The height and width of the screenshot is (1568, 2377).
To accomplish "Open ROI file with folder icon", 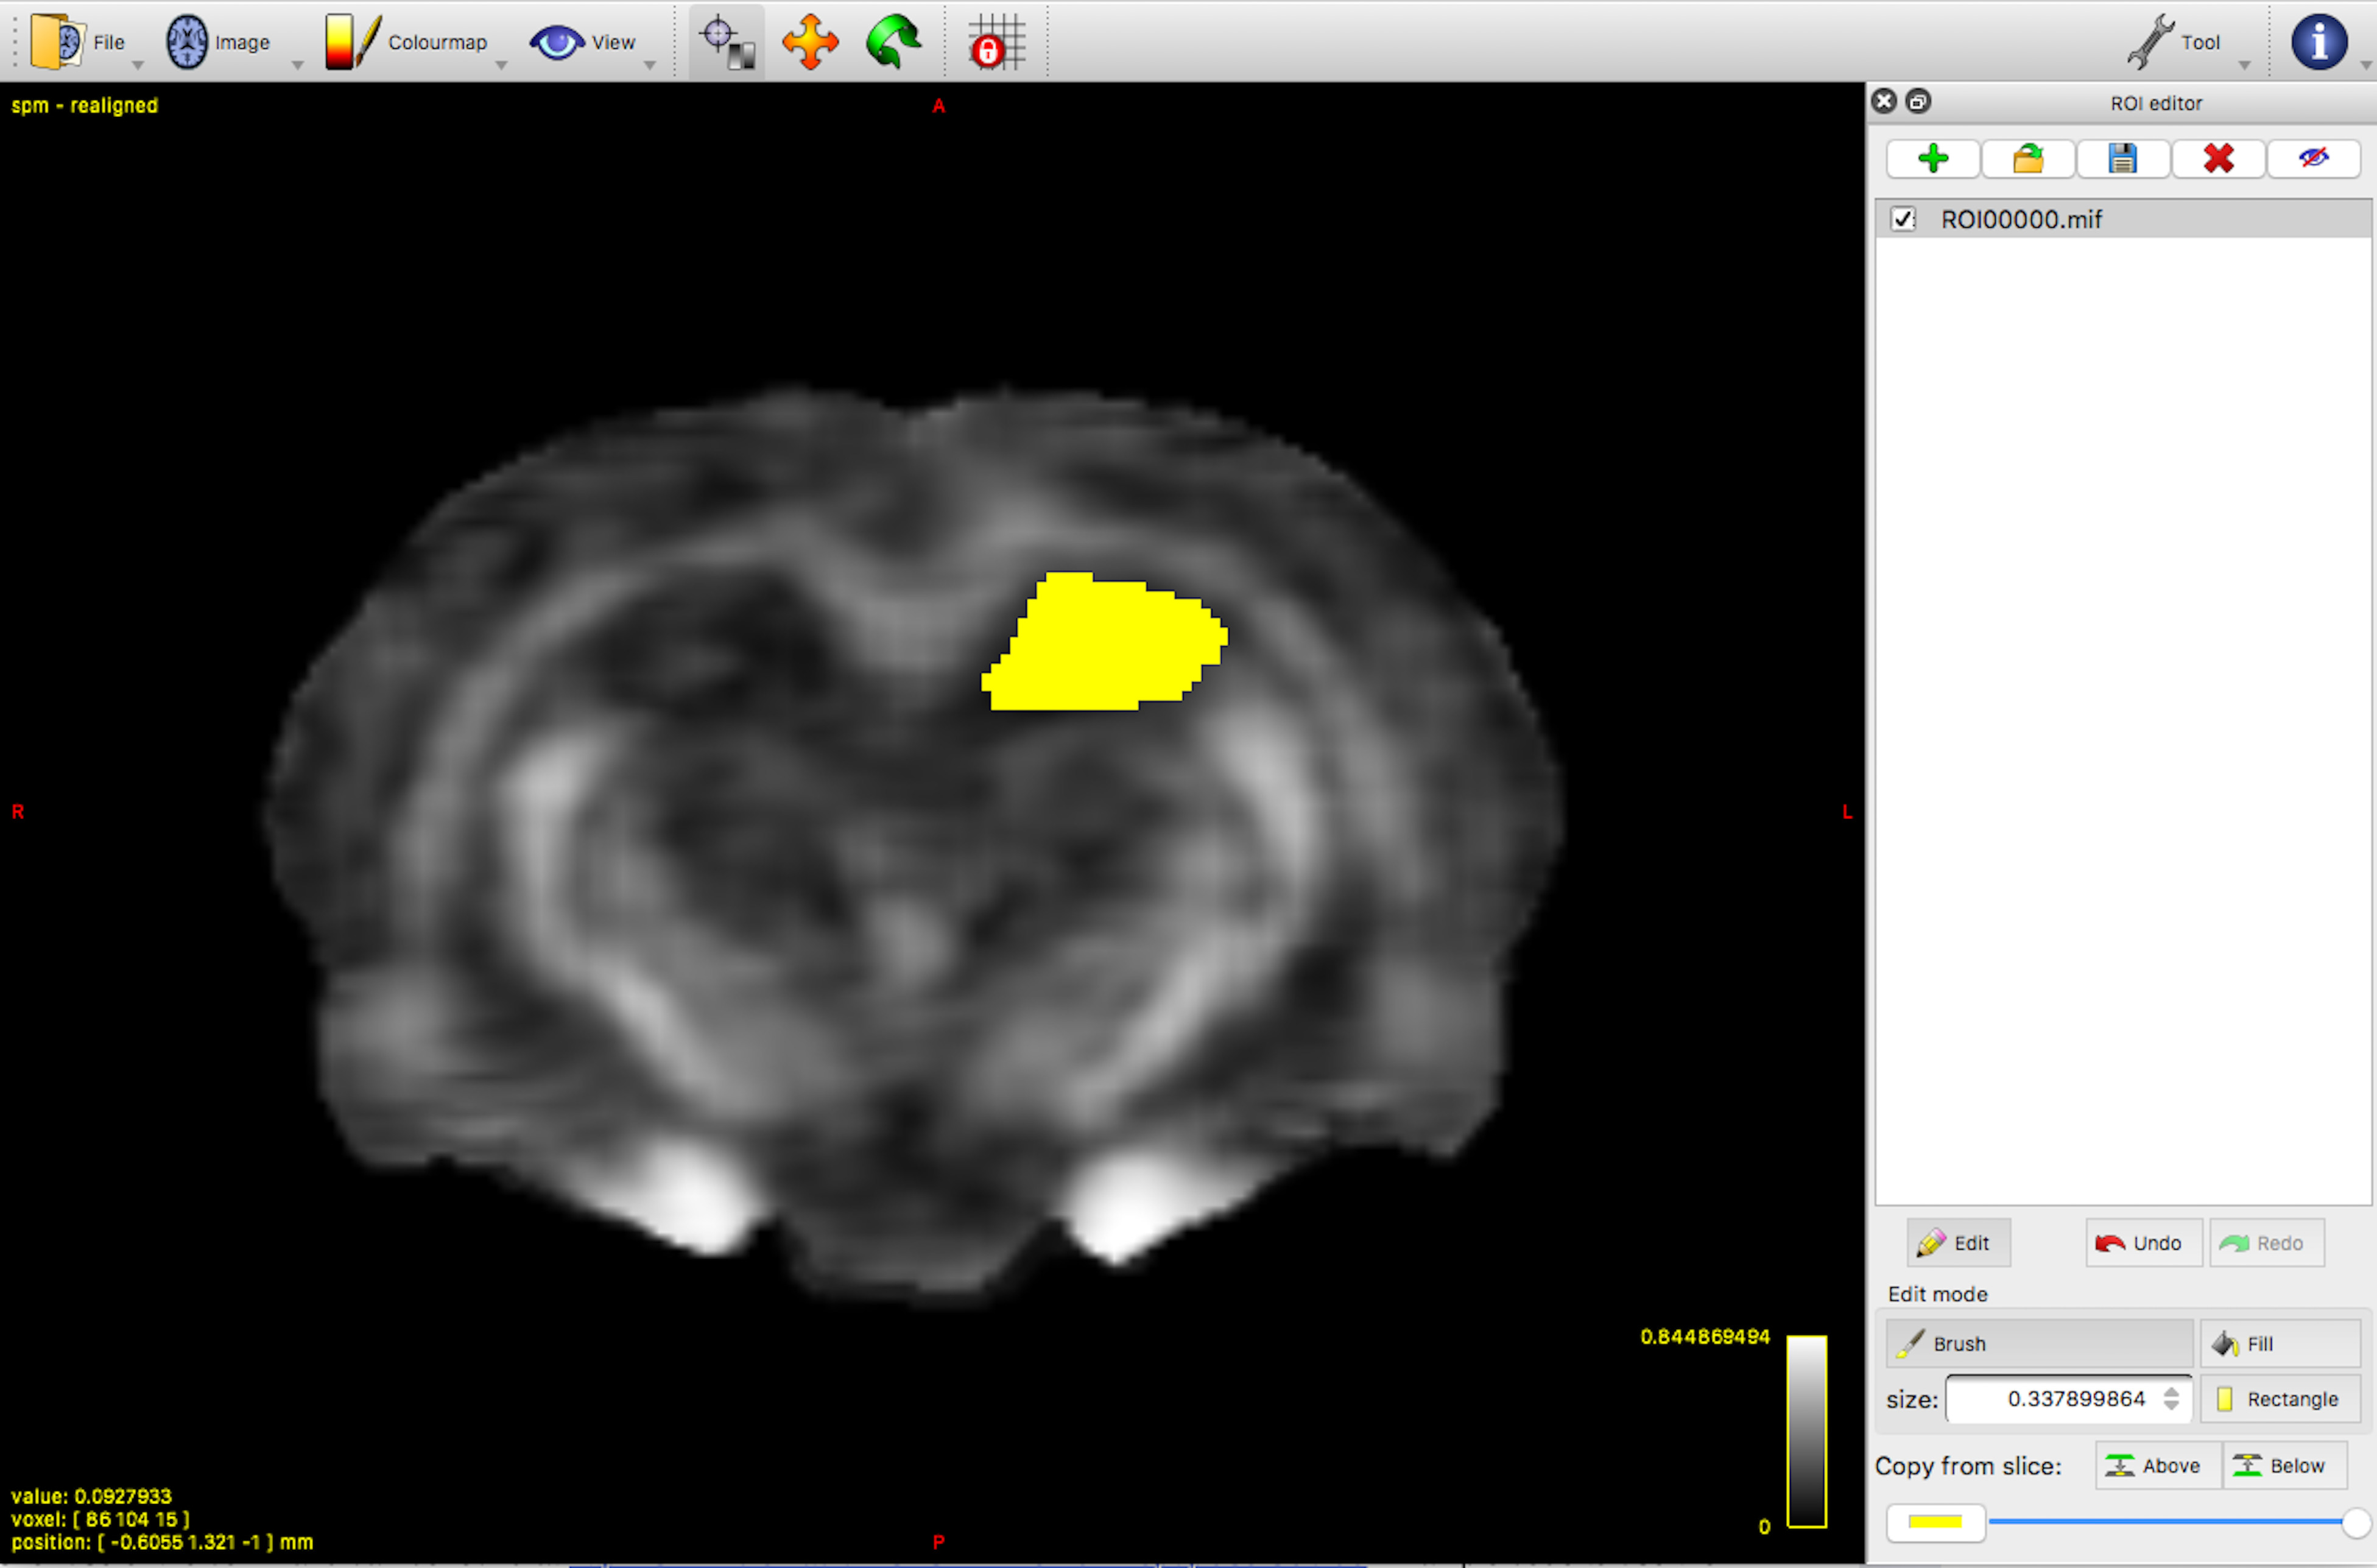I will click(x=2028, y=159).
